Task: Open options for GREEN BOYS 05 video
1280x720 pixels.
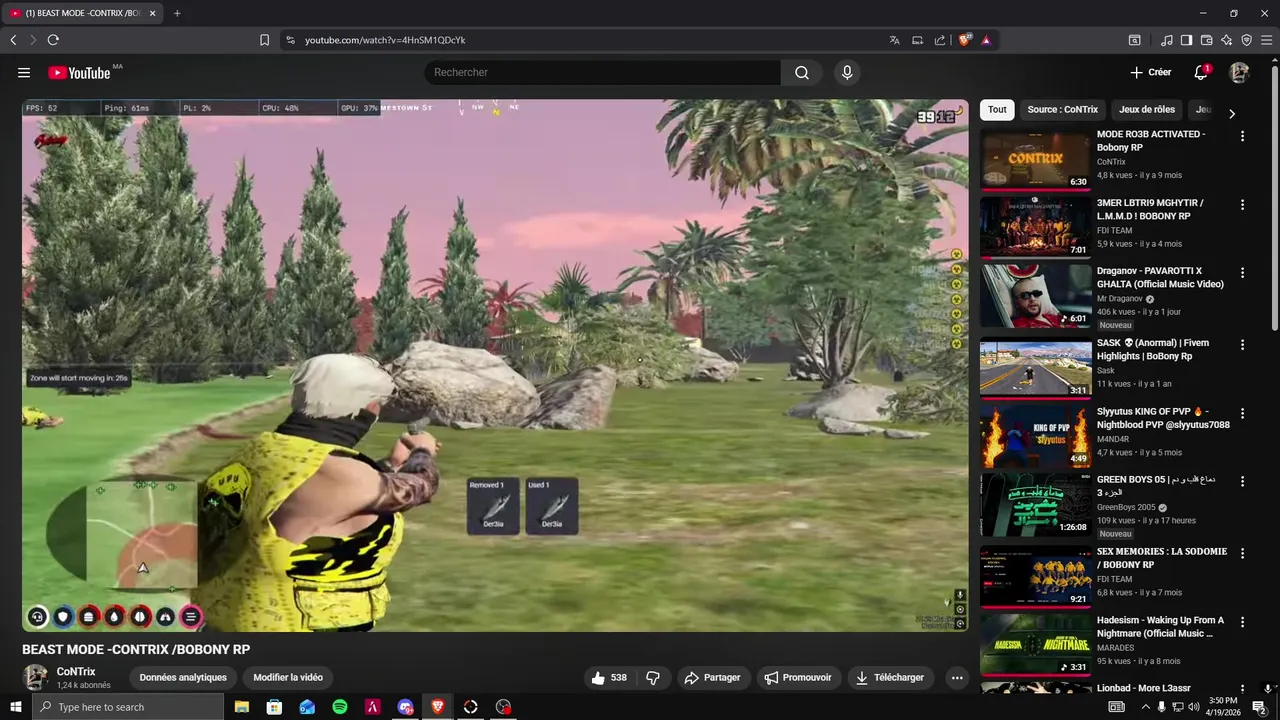Action: (x=1242, y=481)
